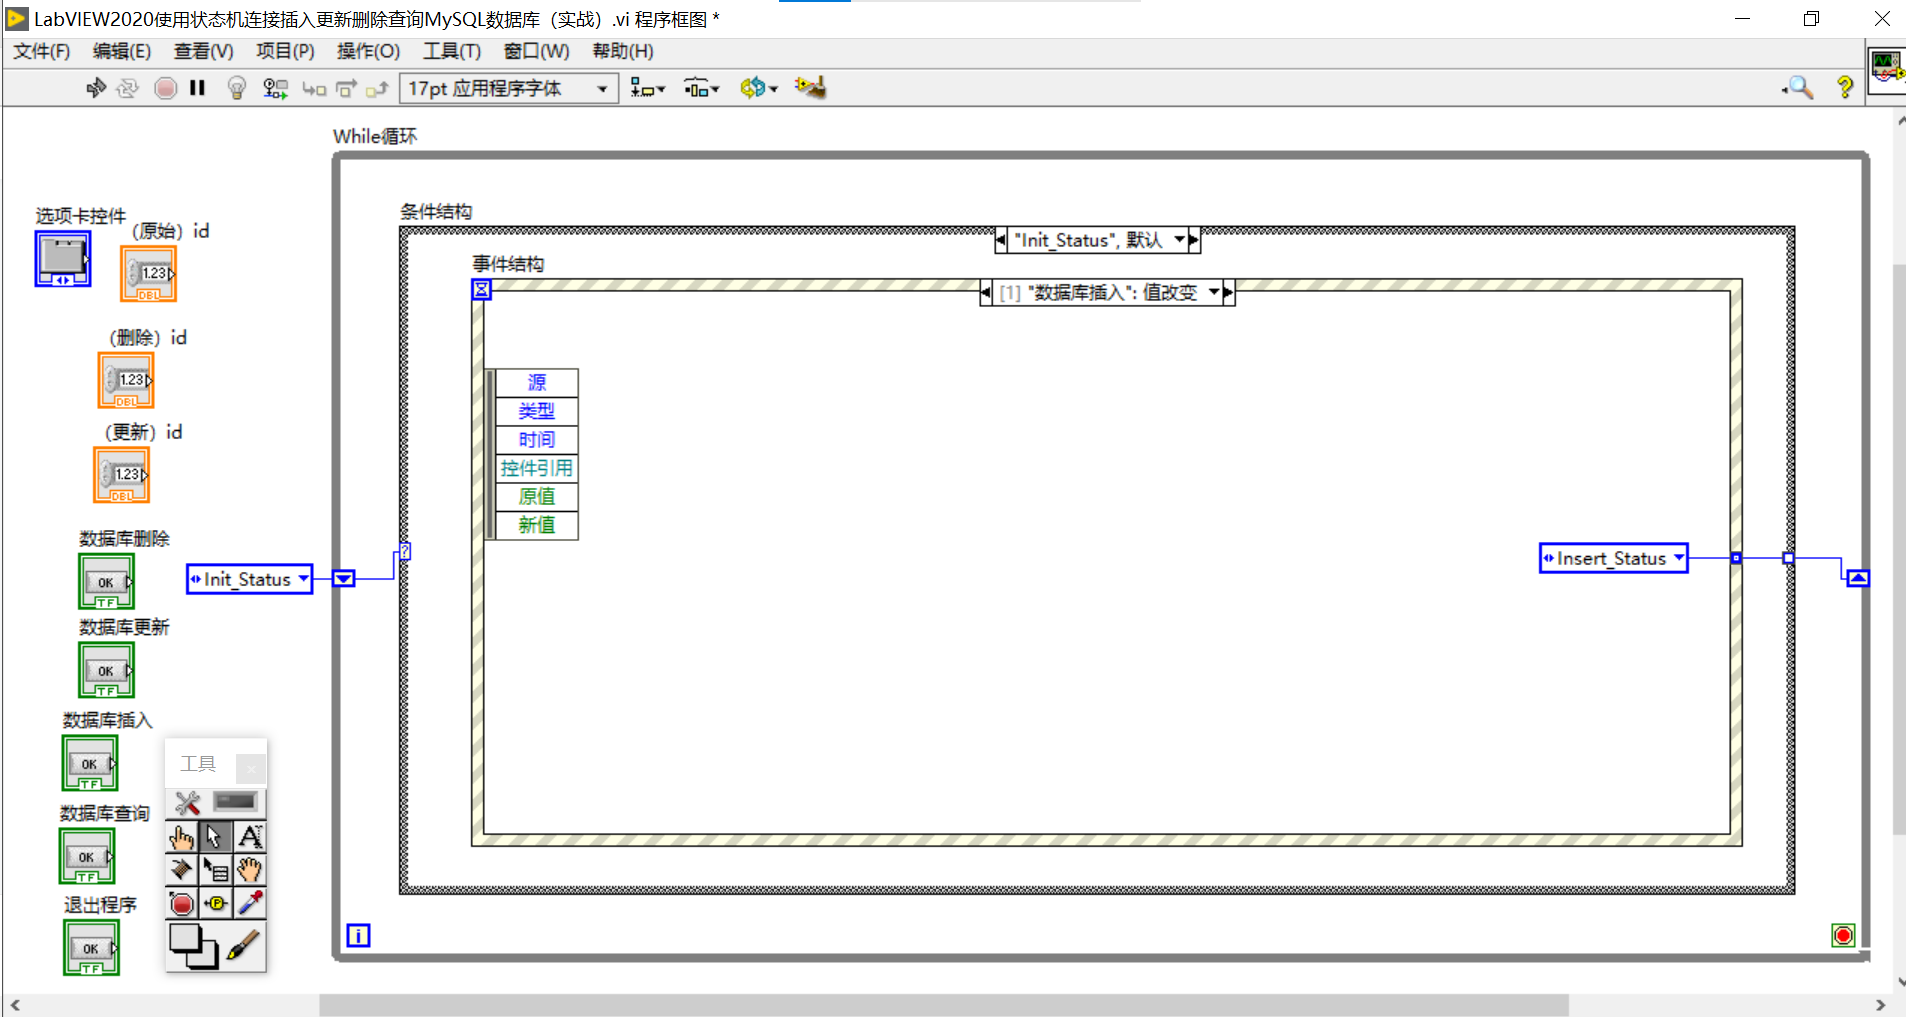This screenshot has width=1906, height=1017.
Task: Open the align objects dropdown
Action: pyautogui.click(x=646, y=88)
